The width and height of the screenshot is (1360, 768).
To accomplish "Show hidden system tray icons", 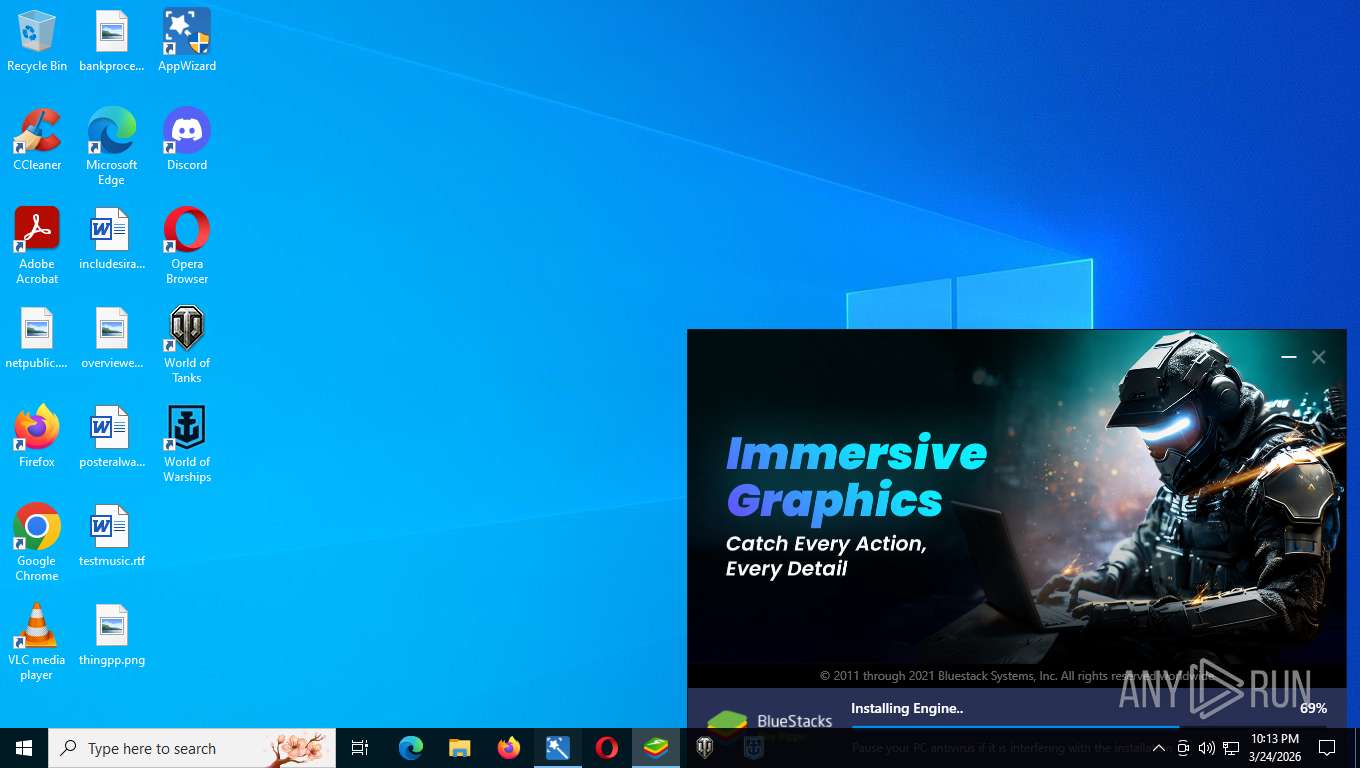I will point(1159,748).
